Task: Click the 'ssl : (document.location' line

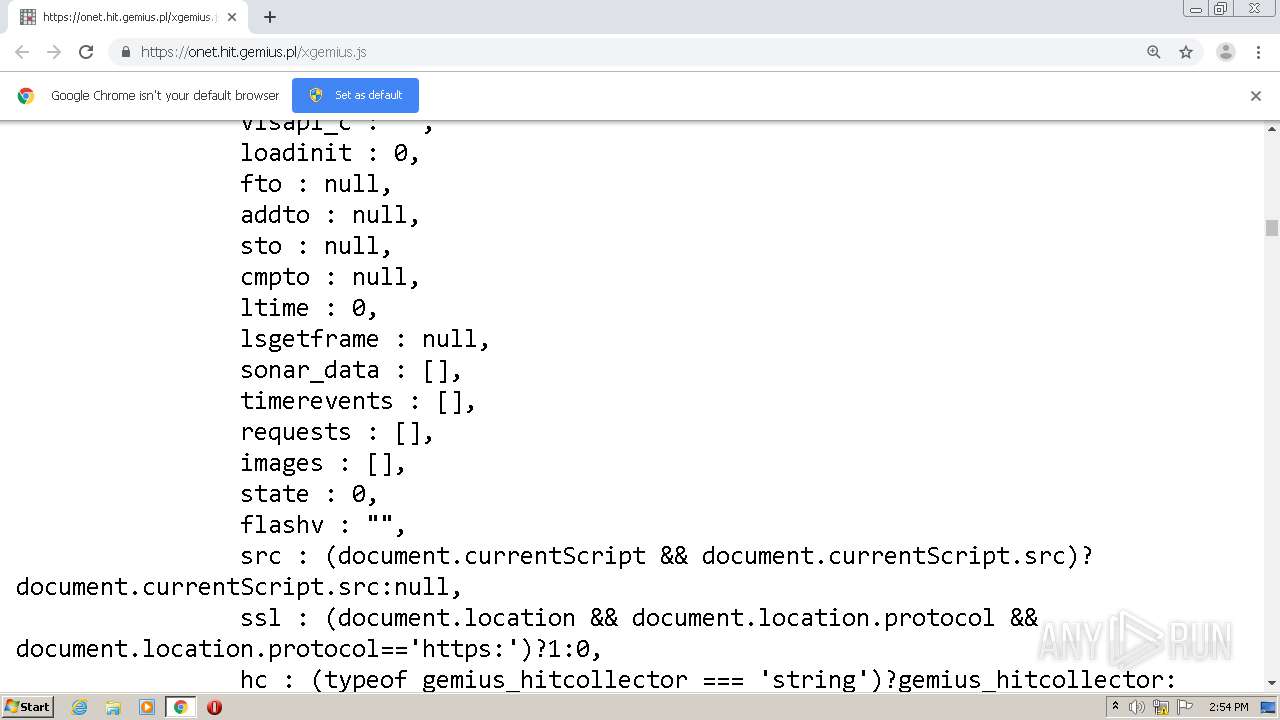Action: tap(639, 618)
